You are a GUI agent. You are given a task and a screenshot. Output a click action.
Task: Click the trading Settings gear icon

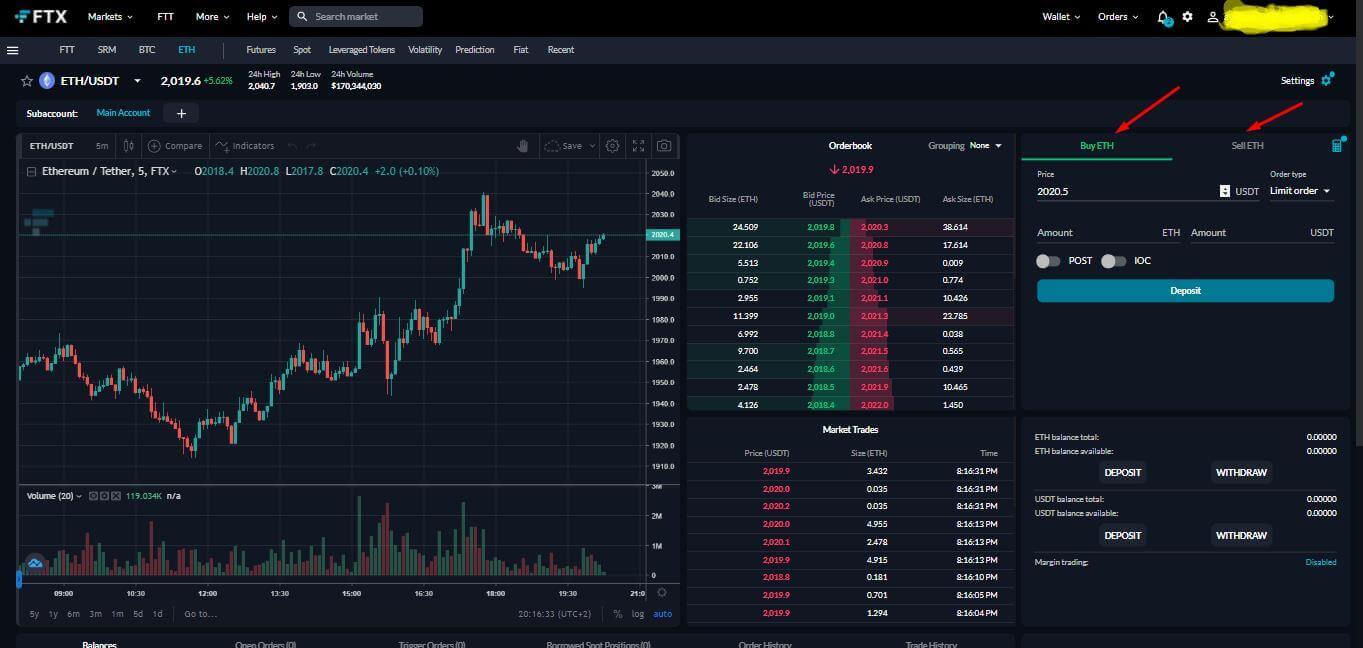point(1327,80)
